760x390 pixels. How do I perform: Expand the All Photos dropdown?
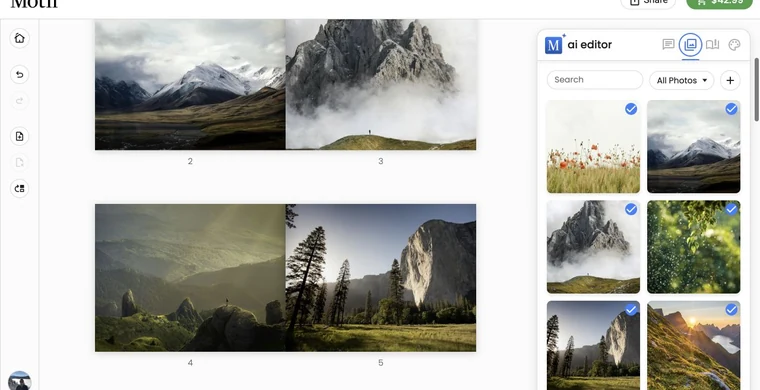tap(681, 80)
